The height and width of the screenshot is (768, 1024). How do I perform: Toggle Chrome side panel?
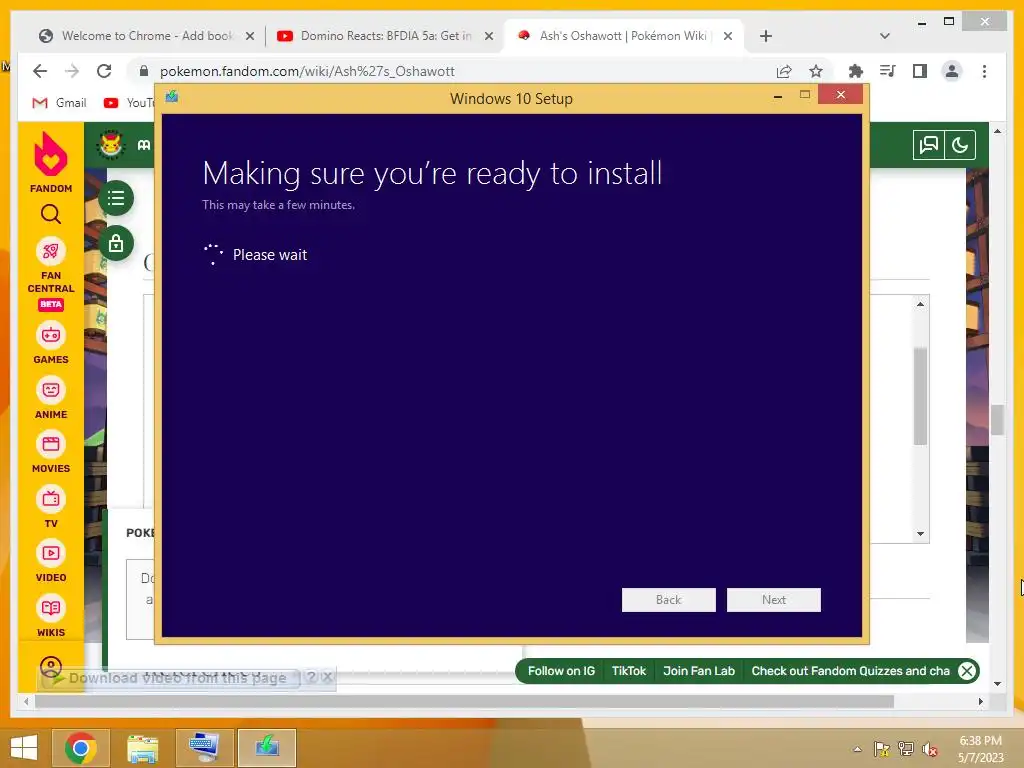[x=920, y=71]
